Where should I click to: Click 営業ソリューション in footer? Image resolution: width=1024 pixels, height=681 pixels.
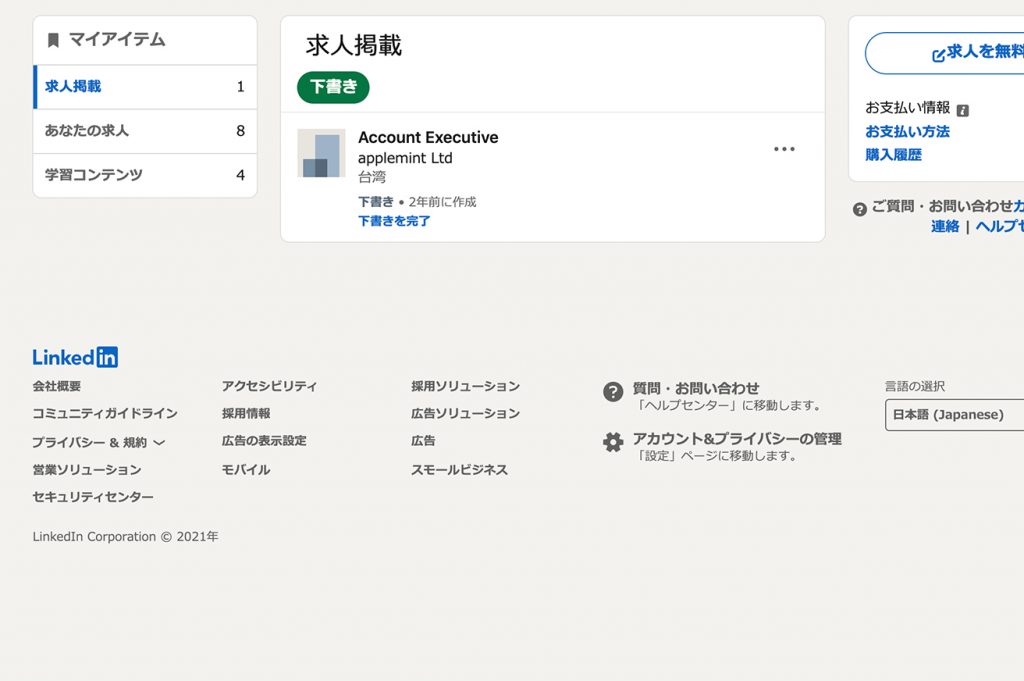click(x=87, y=469)
